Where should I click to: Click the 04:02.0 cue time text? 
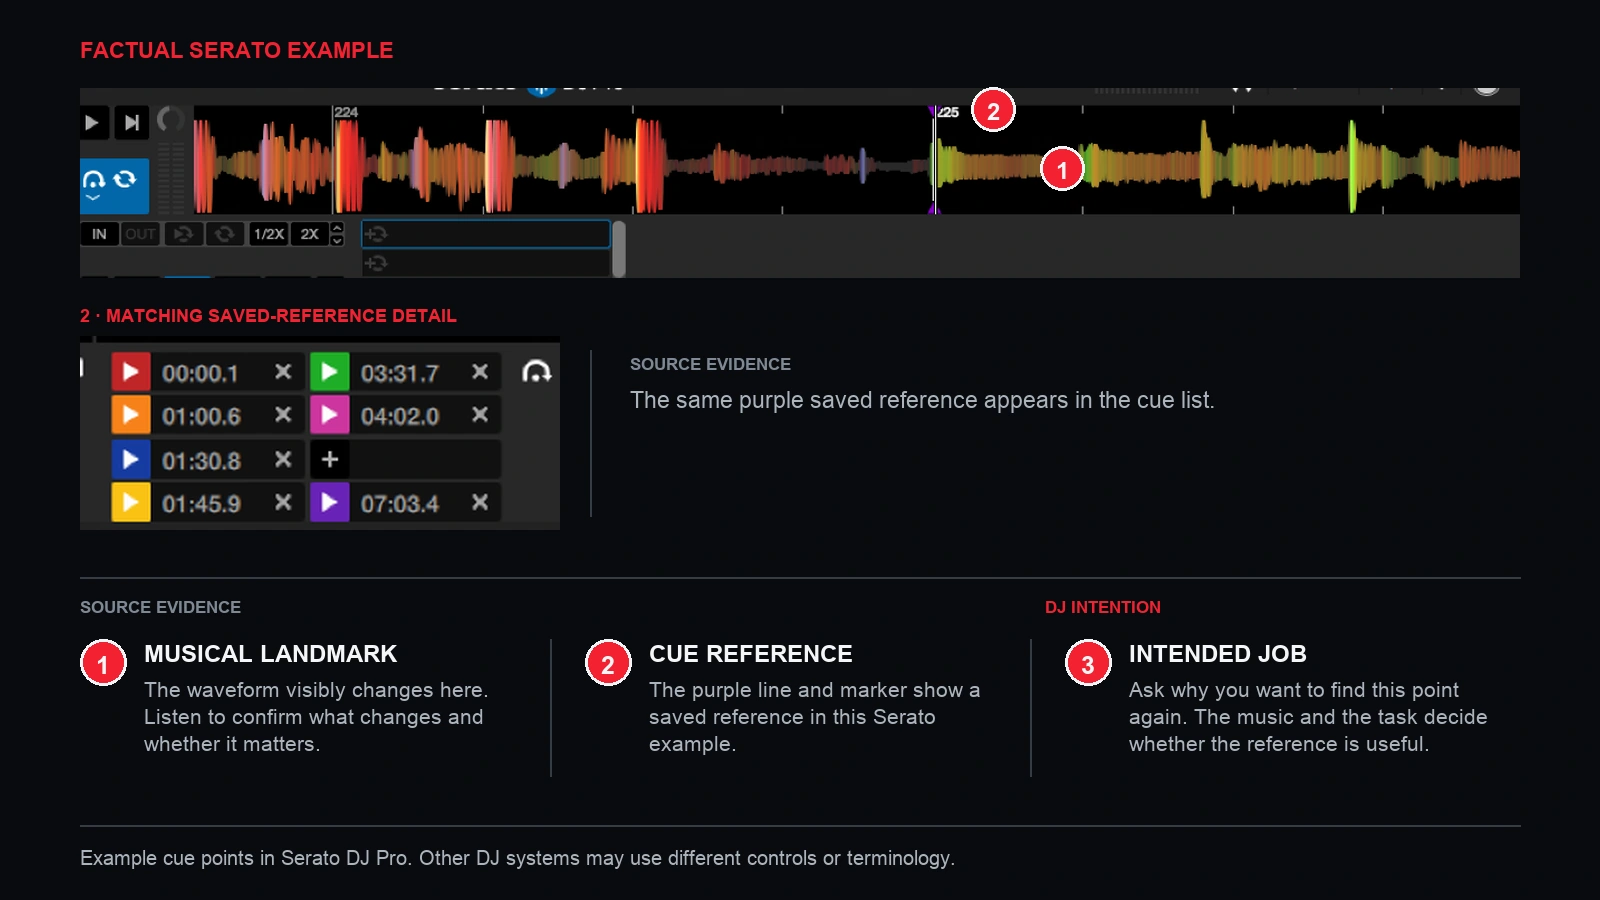point(400,417)
